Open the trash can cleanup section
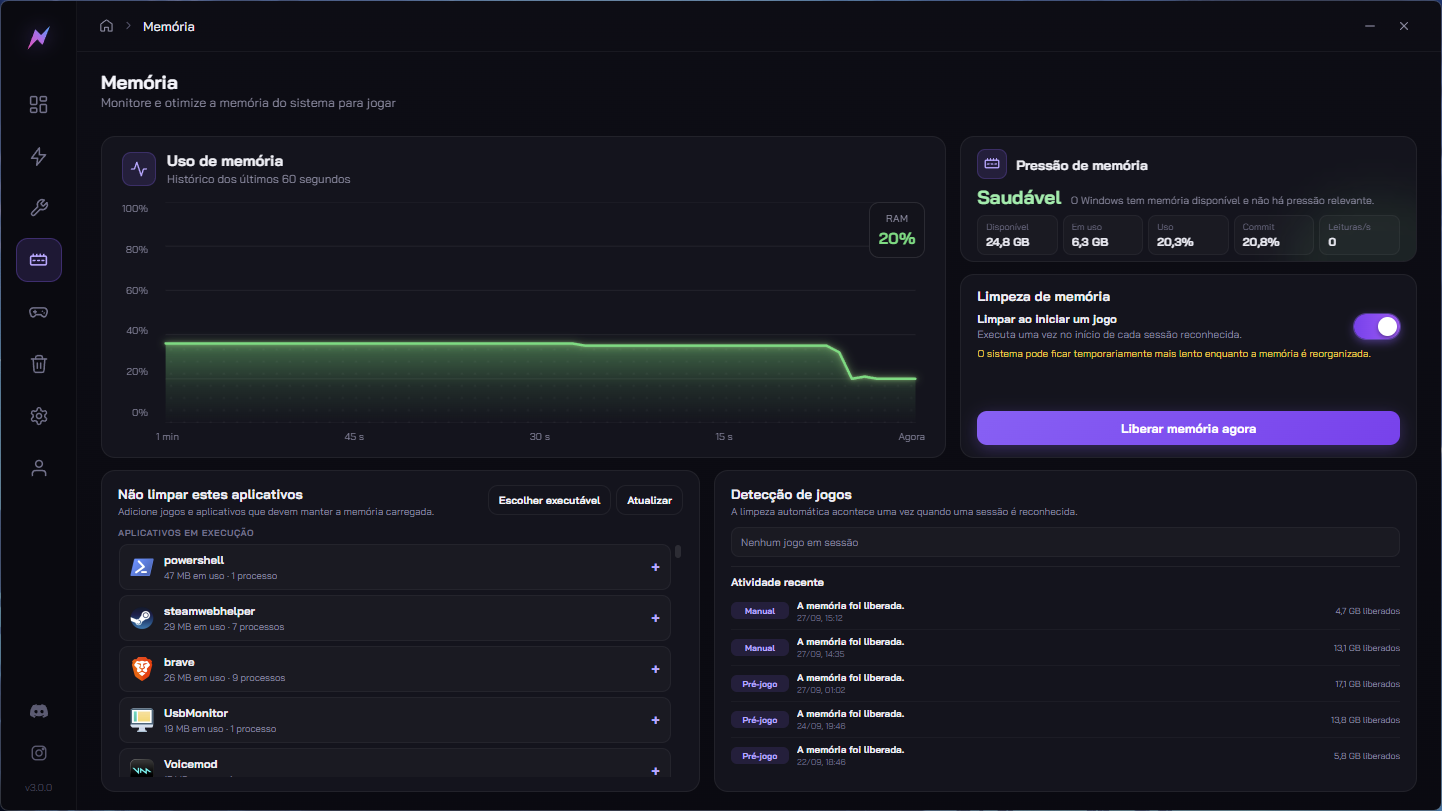The height and width of the screenshot is (811, 1442). pyautogui.click(x=39, y=364)
